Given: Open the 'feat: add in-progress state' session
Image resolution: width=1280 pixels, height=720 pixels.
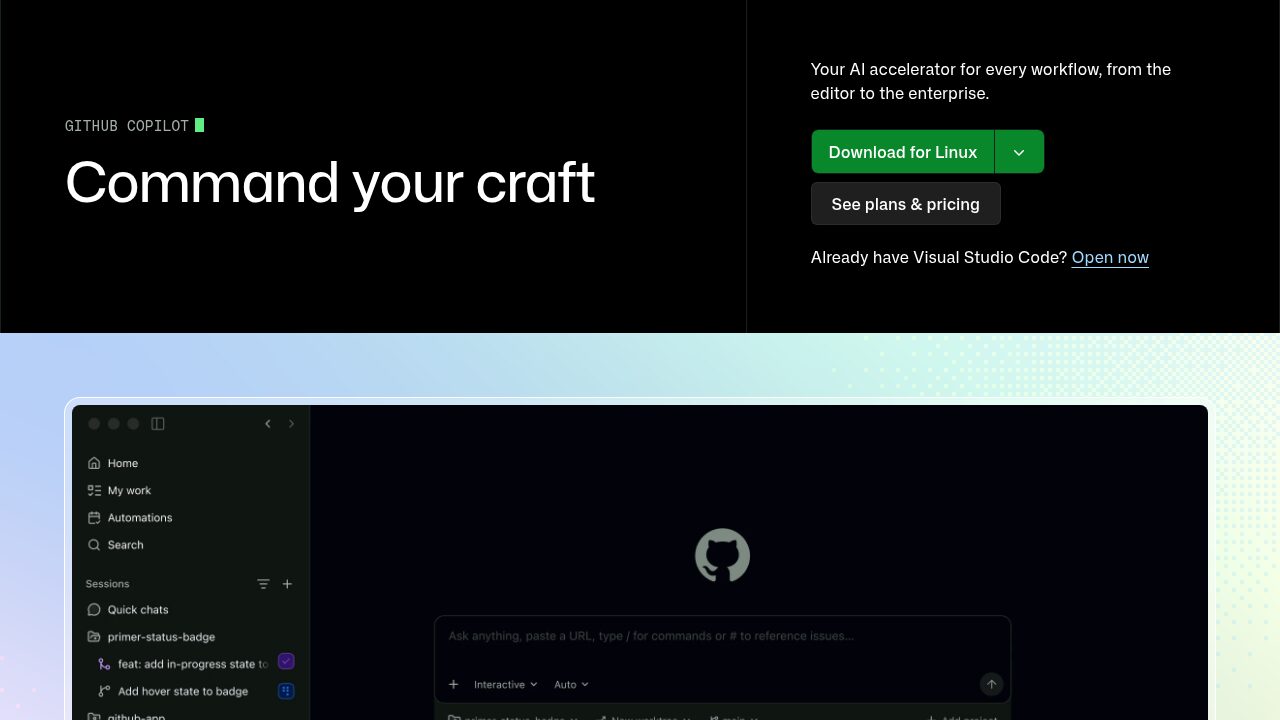Looking at the screenshot, I should pos(192,664).
